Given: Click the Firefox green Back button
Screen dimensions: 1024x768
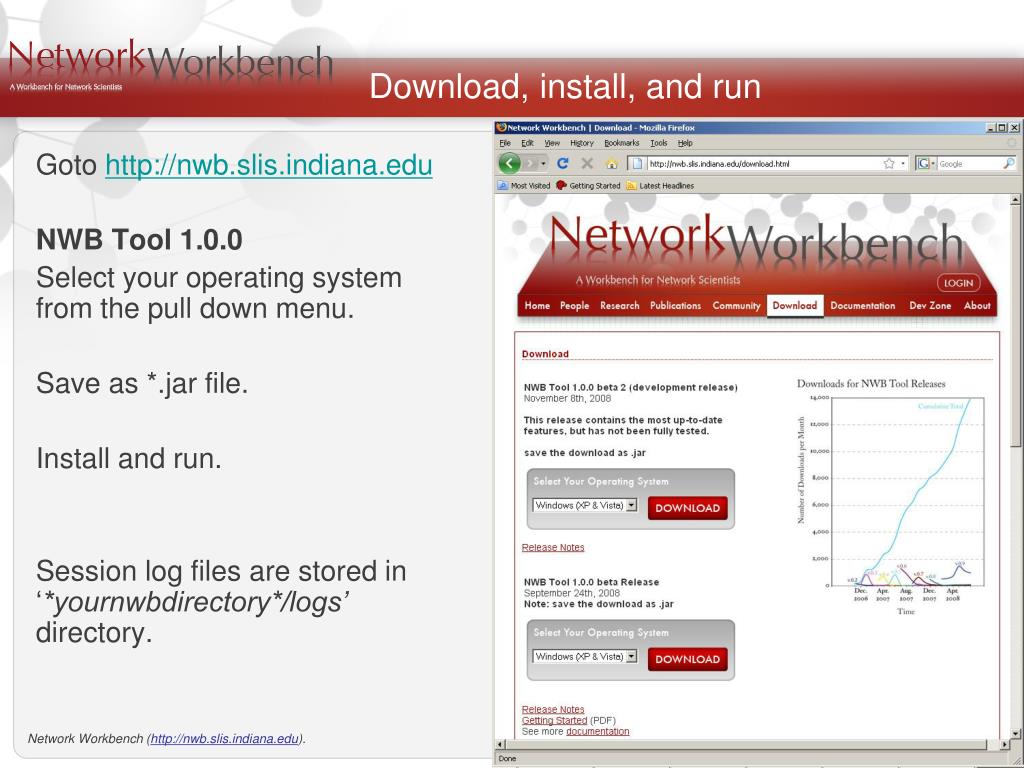Looking at the screenshot, I should coord(509,163).
